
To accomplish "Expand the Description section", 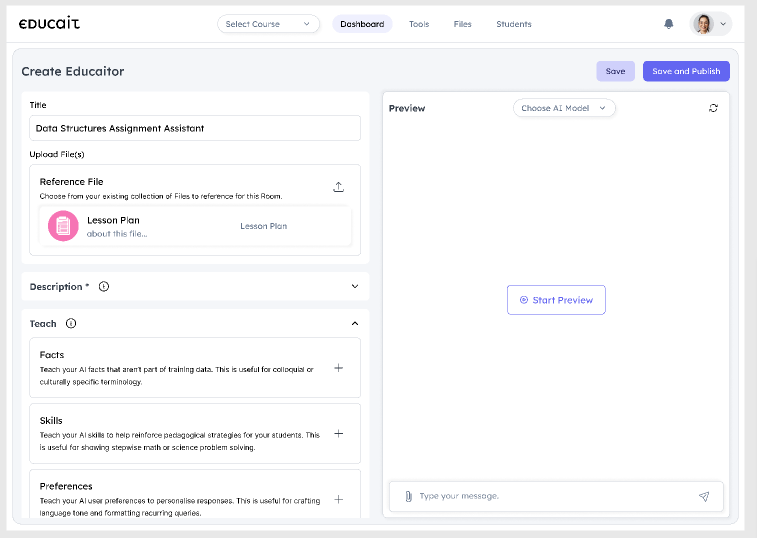I will [x=354, y=287].
